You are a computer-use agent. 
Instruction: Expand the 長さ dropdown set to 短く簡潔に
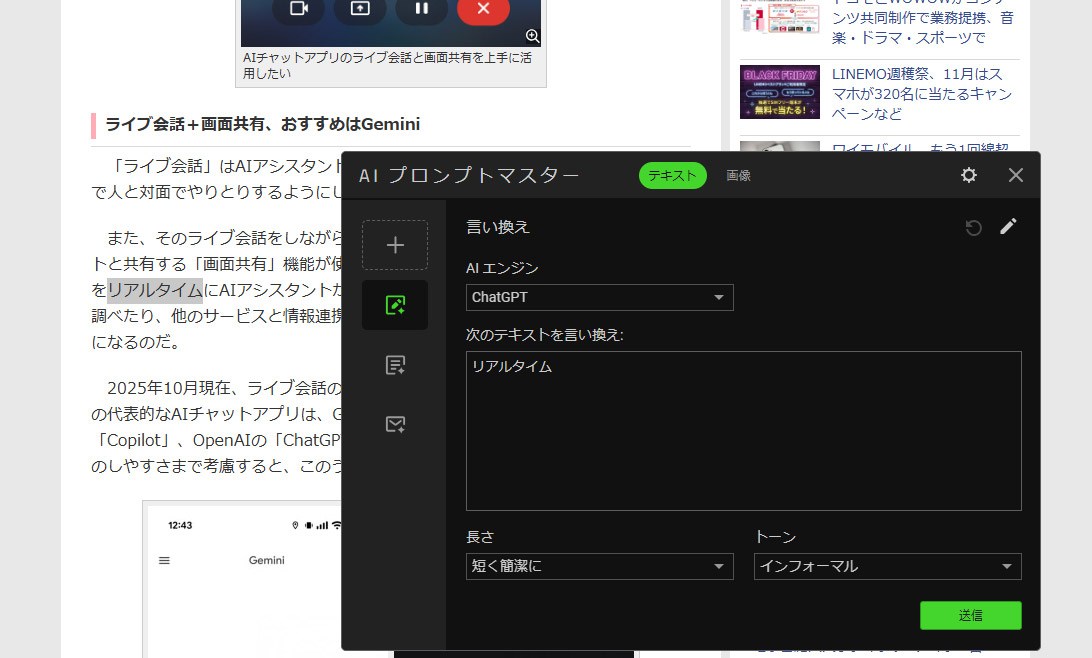point(599,566)
